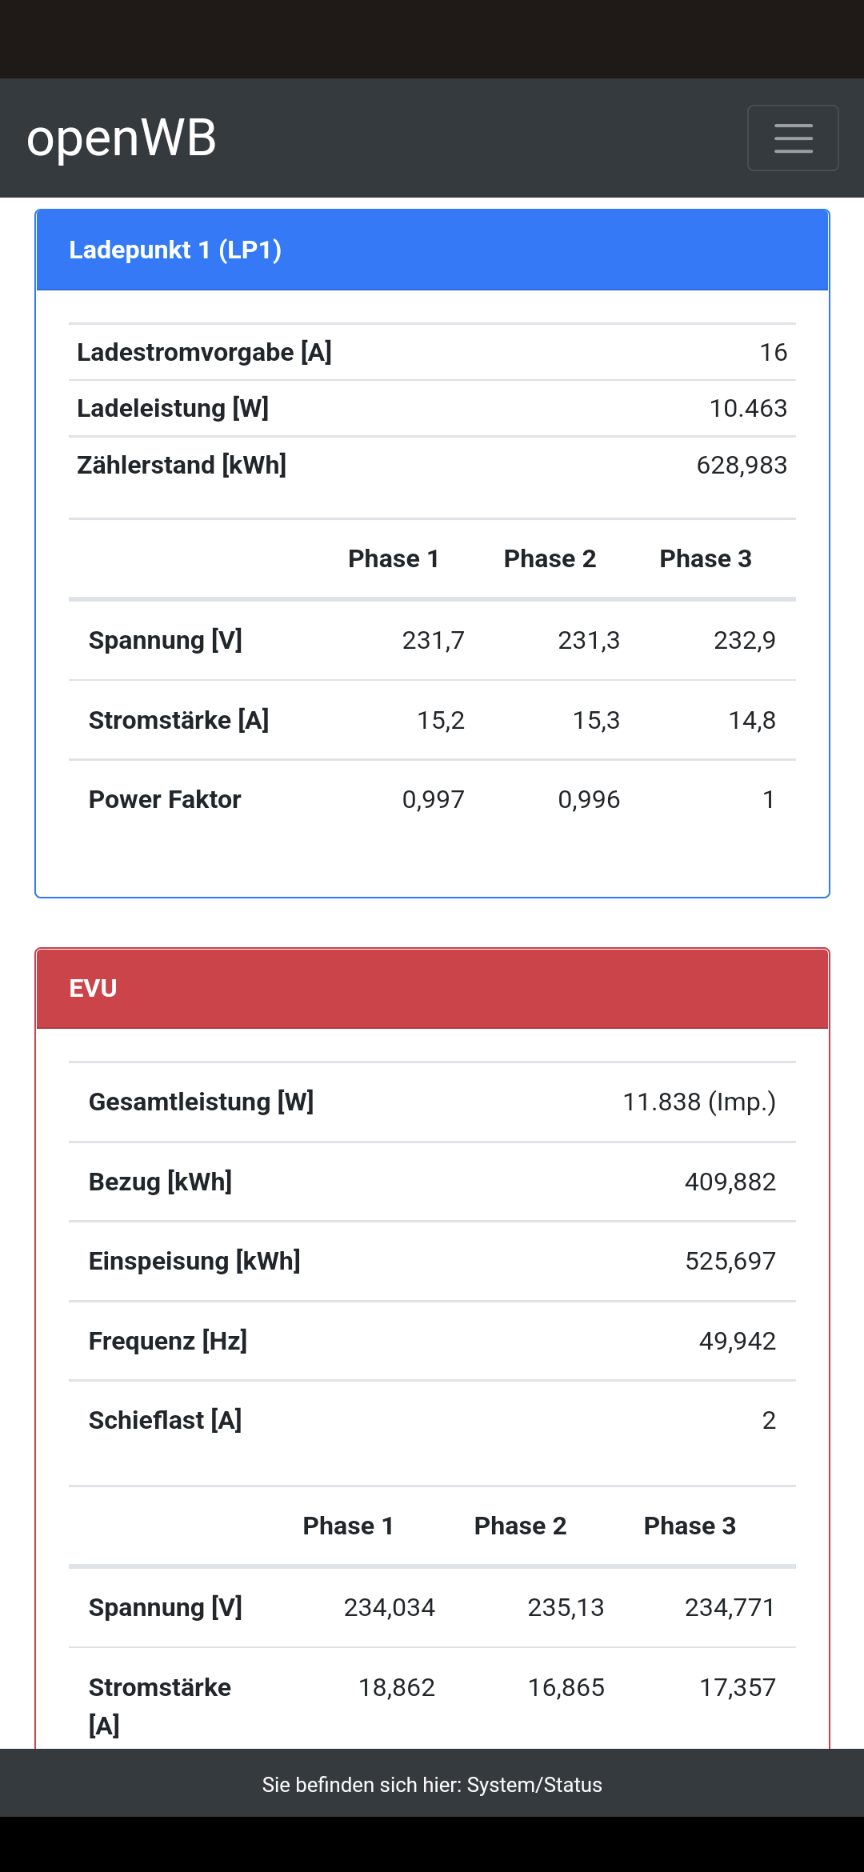The height and width of the screenshot is (1872, 864).
Task: Click the LP1 Phase 2 column header
Action: 549,559
